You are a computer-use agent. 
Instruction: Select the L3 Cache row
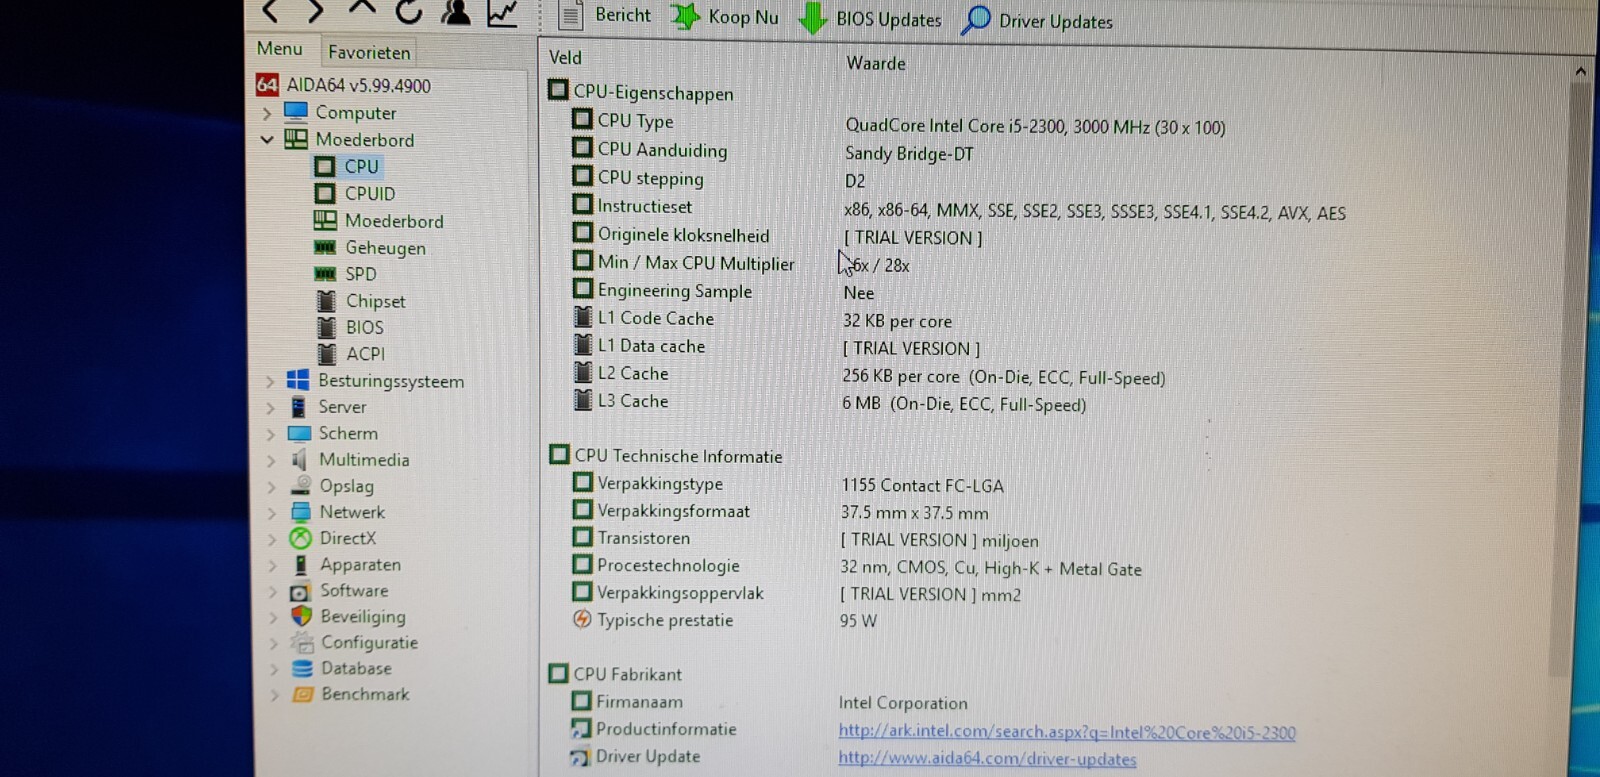[x=829, y=402]
